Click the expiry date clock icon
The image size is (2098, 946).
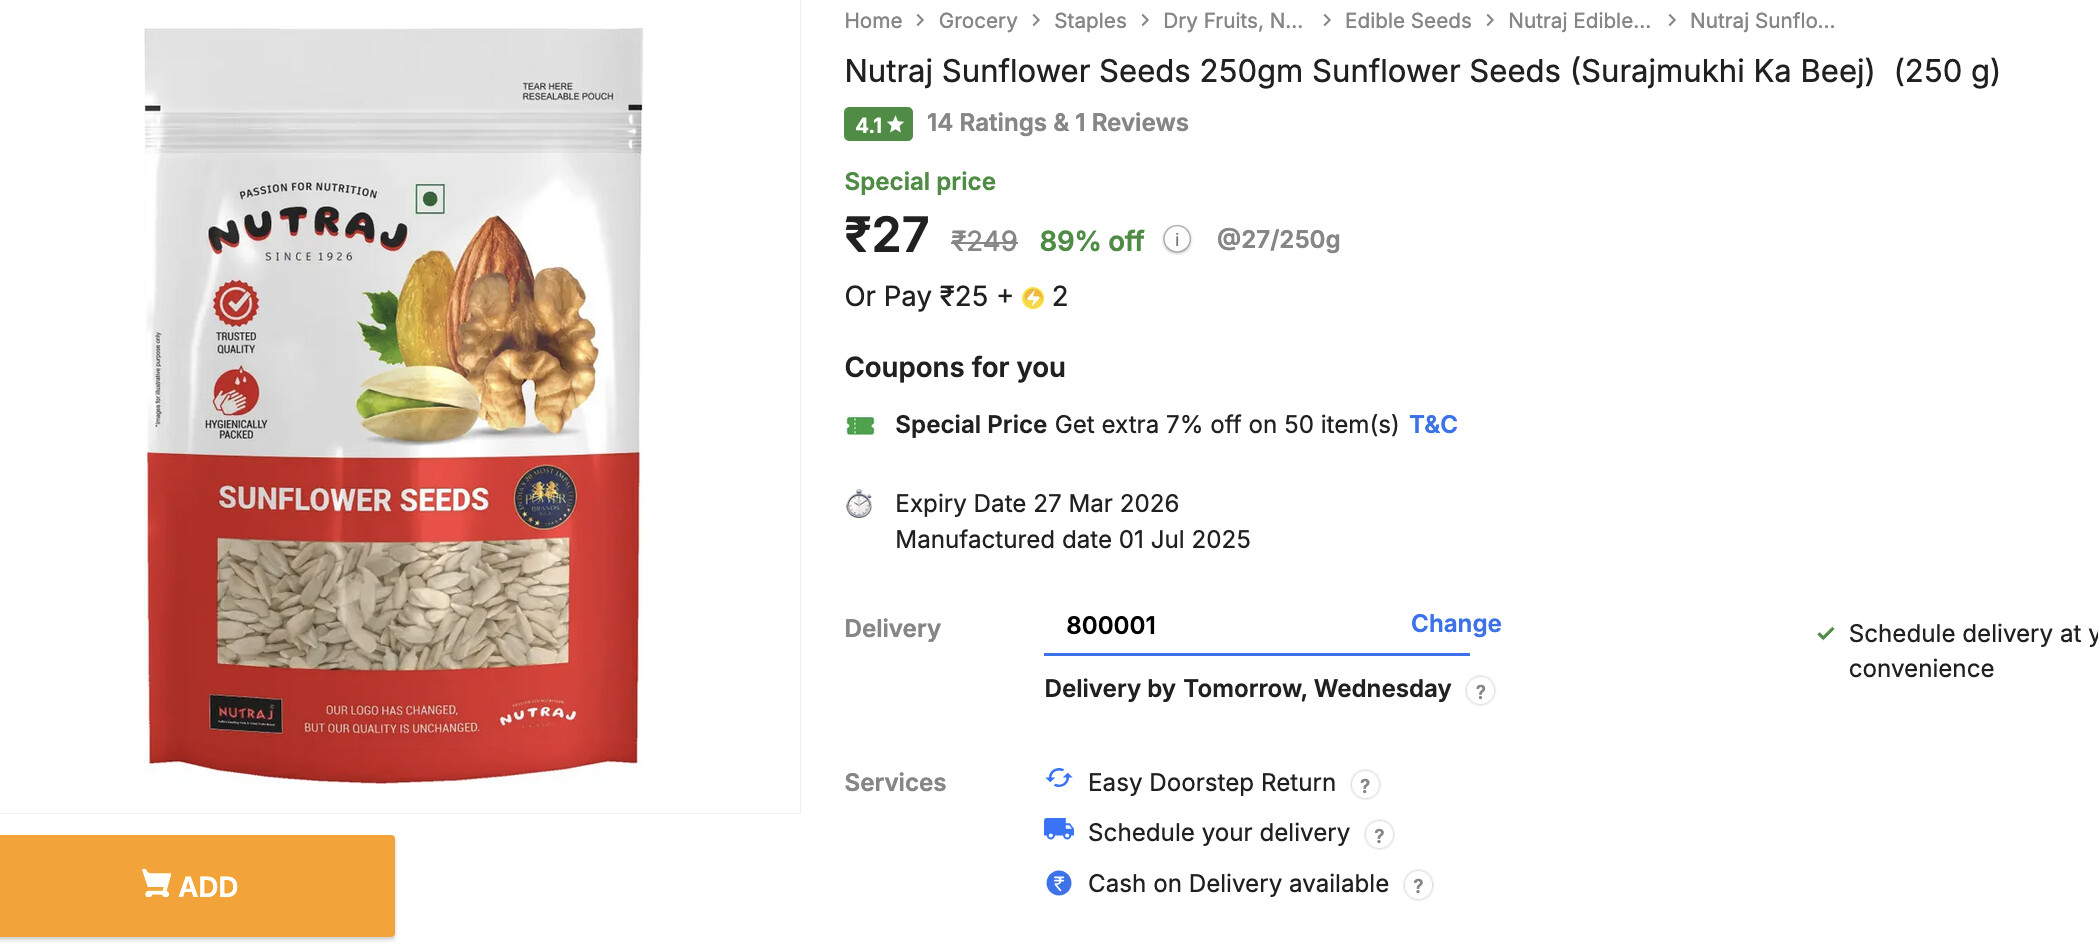point(859,504)
